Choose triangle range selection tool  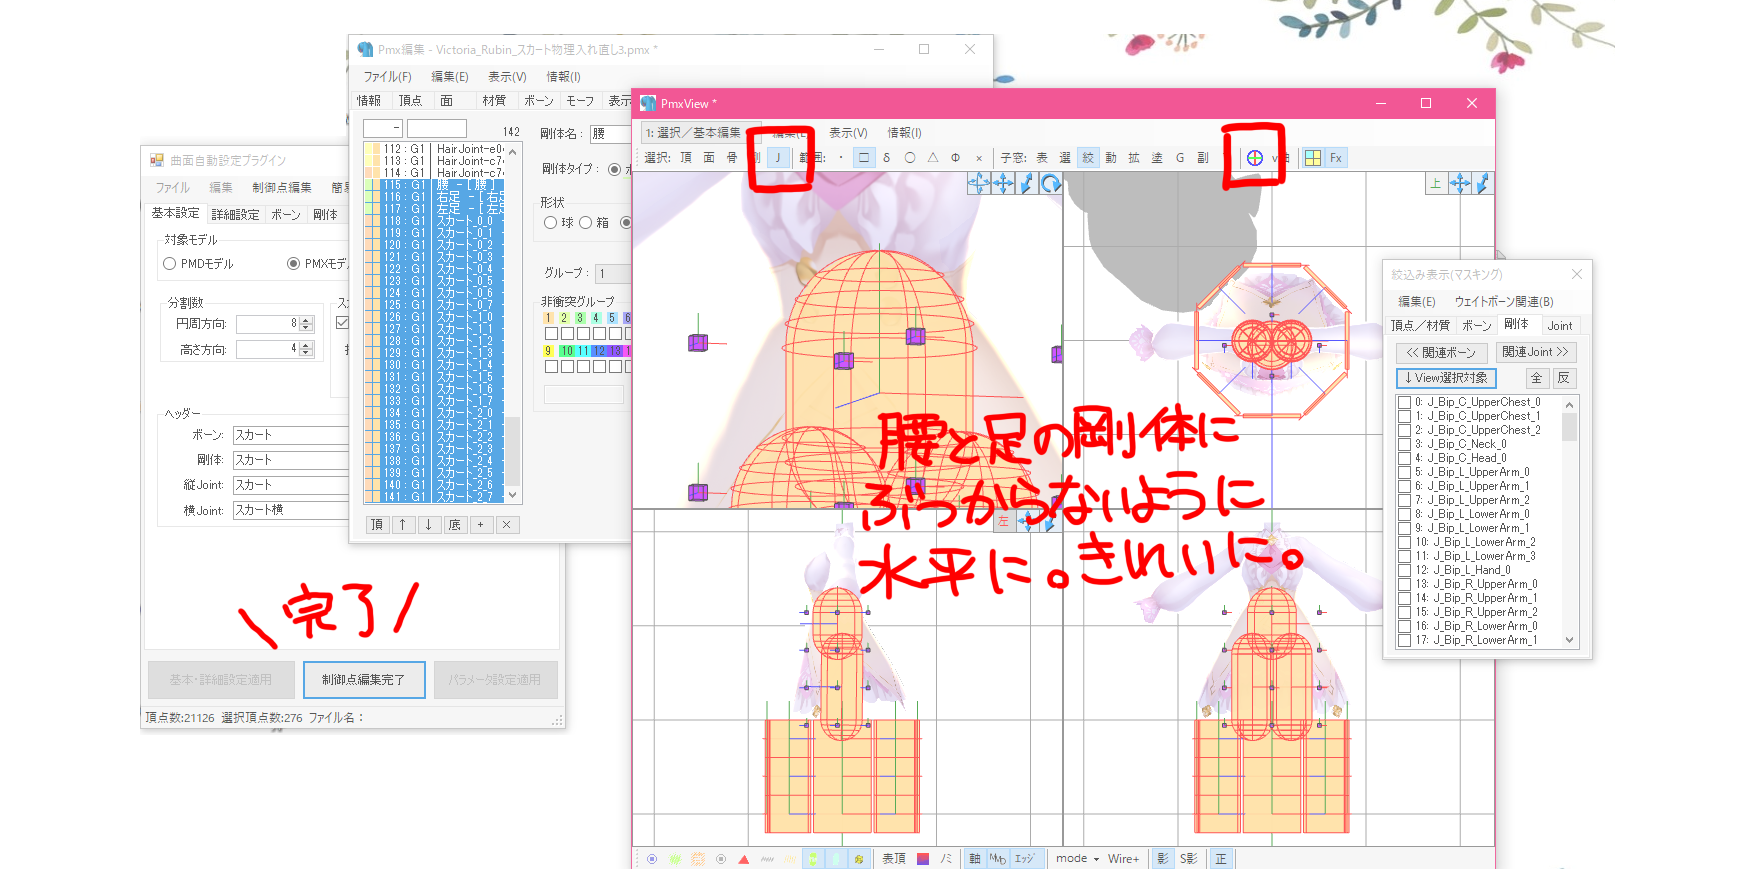pyautogui.click(x=933, y=158)
